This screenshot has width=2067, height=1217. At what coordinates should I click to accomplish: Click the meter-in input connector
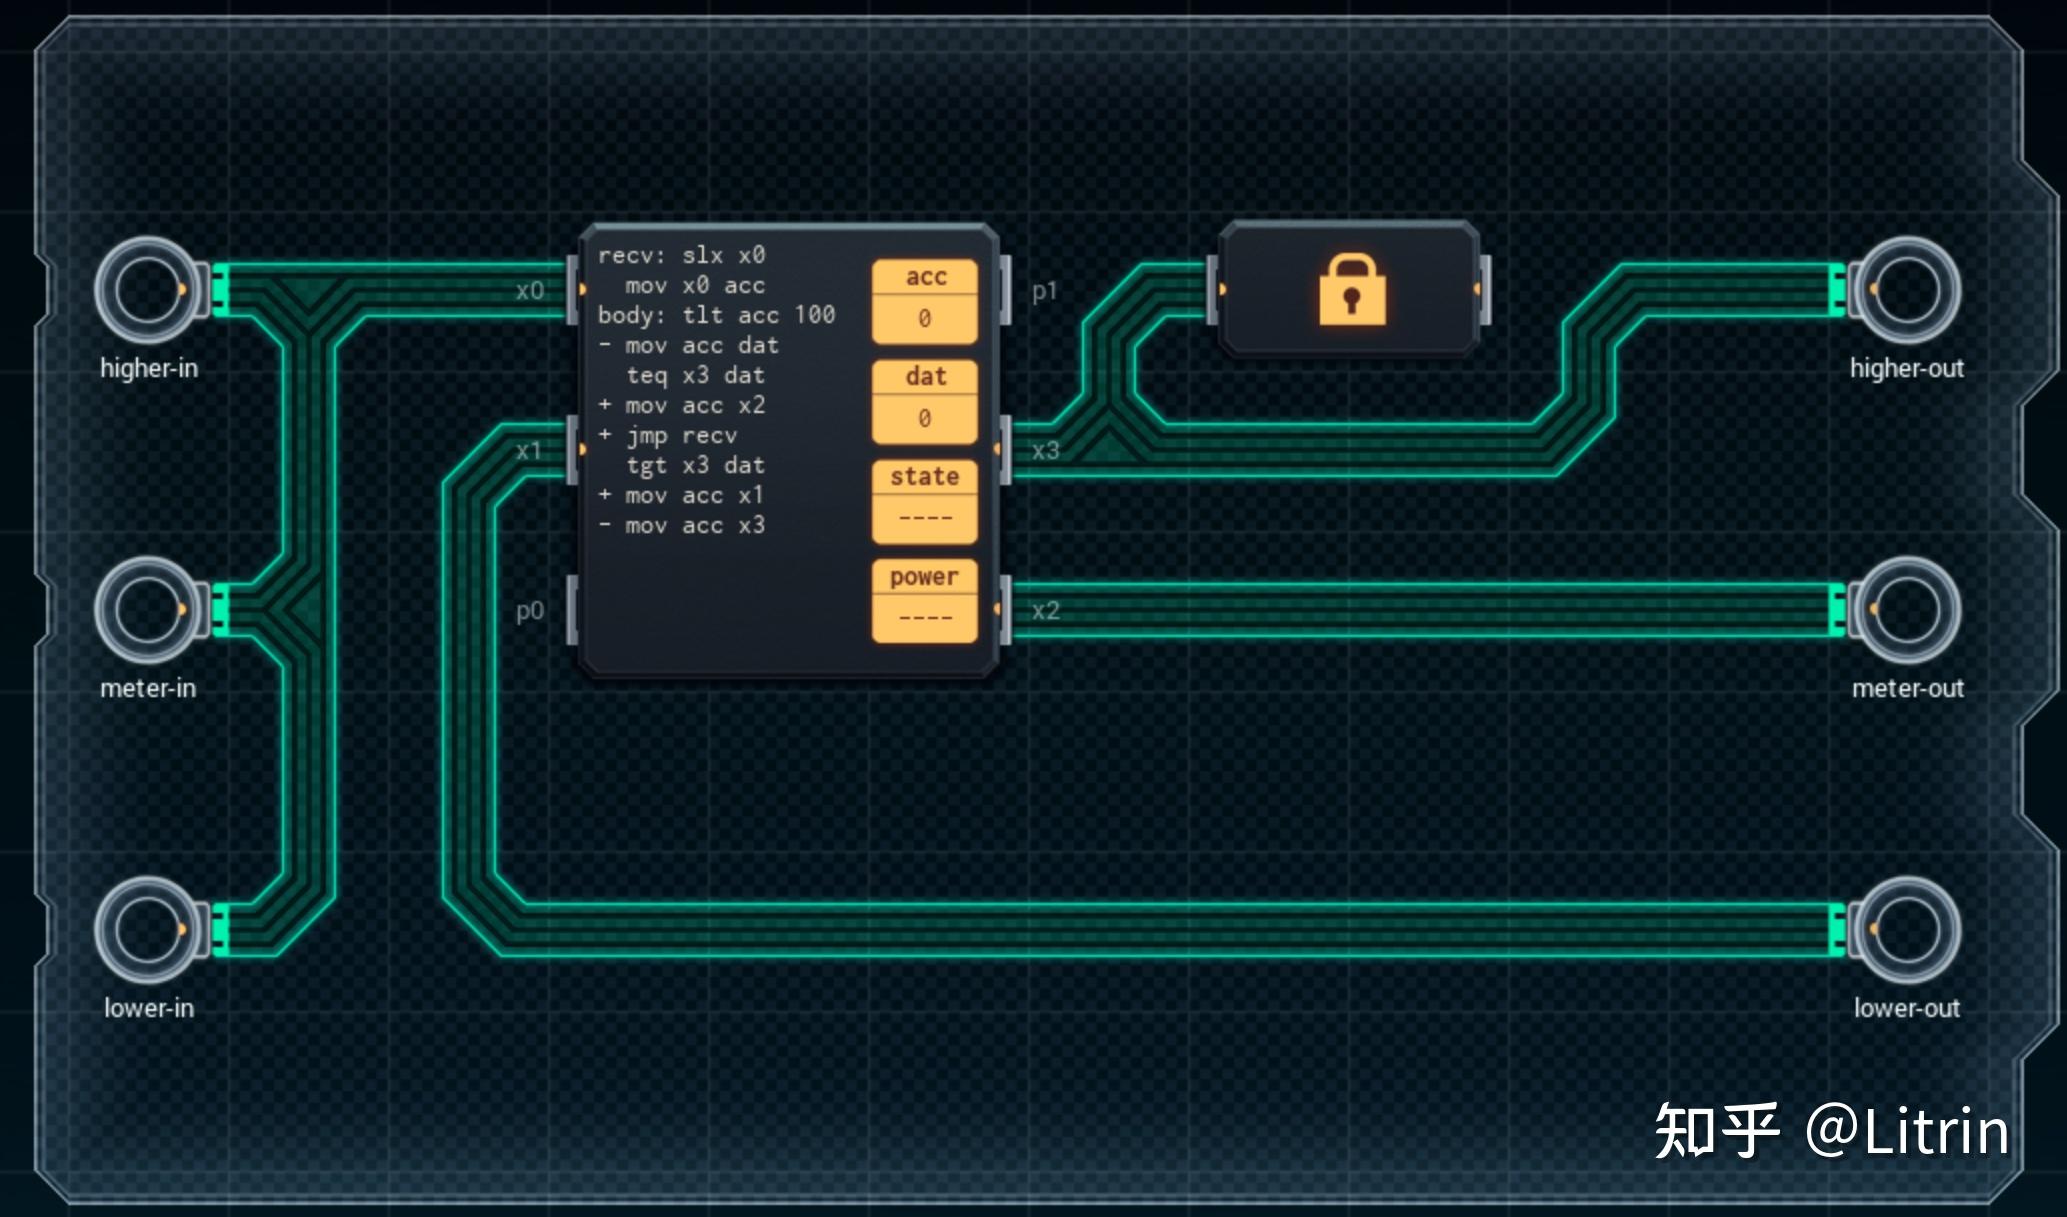[x=148, y=610]
